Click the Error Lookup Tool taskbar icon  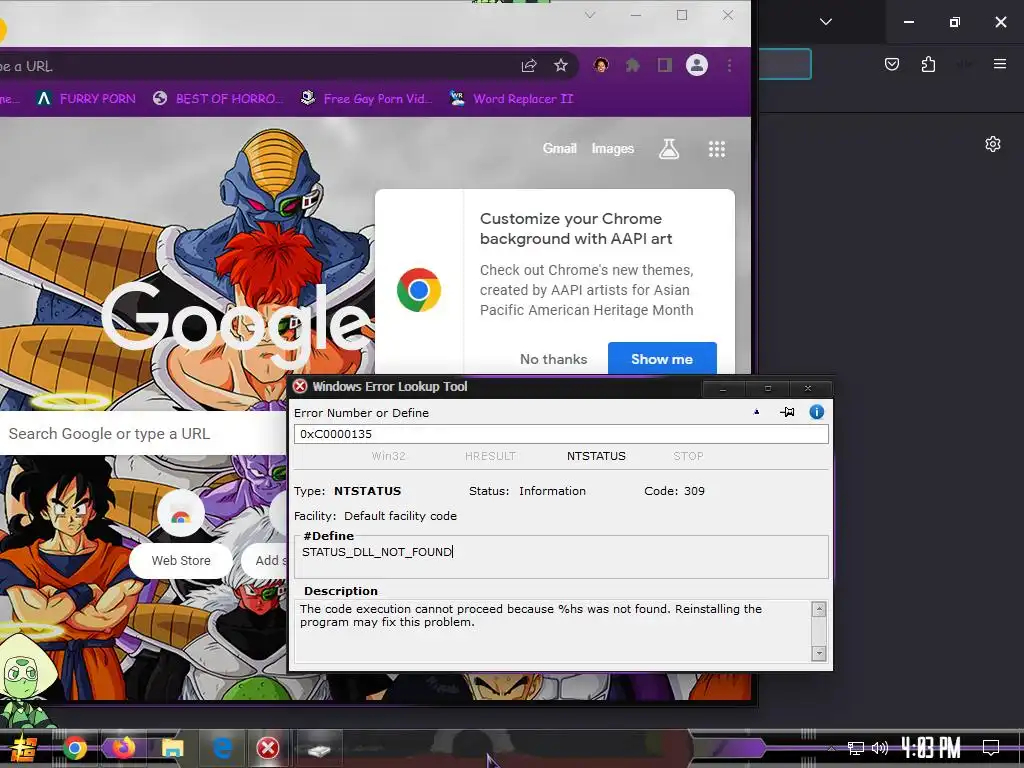(x=268, y=748)
